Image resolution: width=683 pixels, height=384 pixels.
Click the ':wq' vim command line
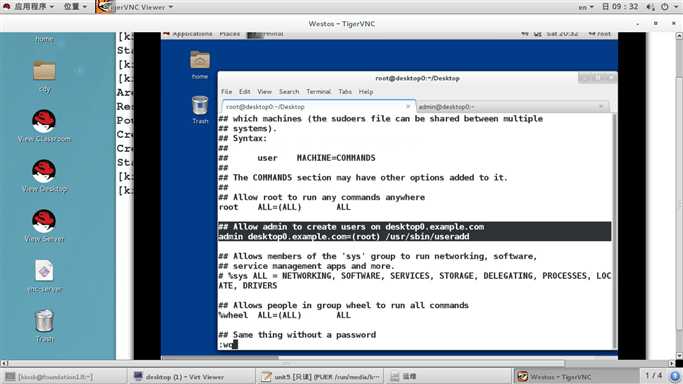pos(227,345)
